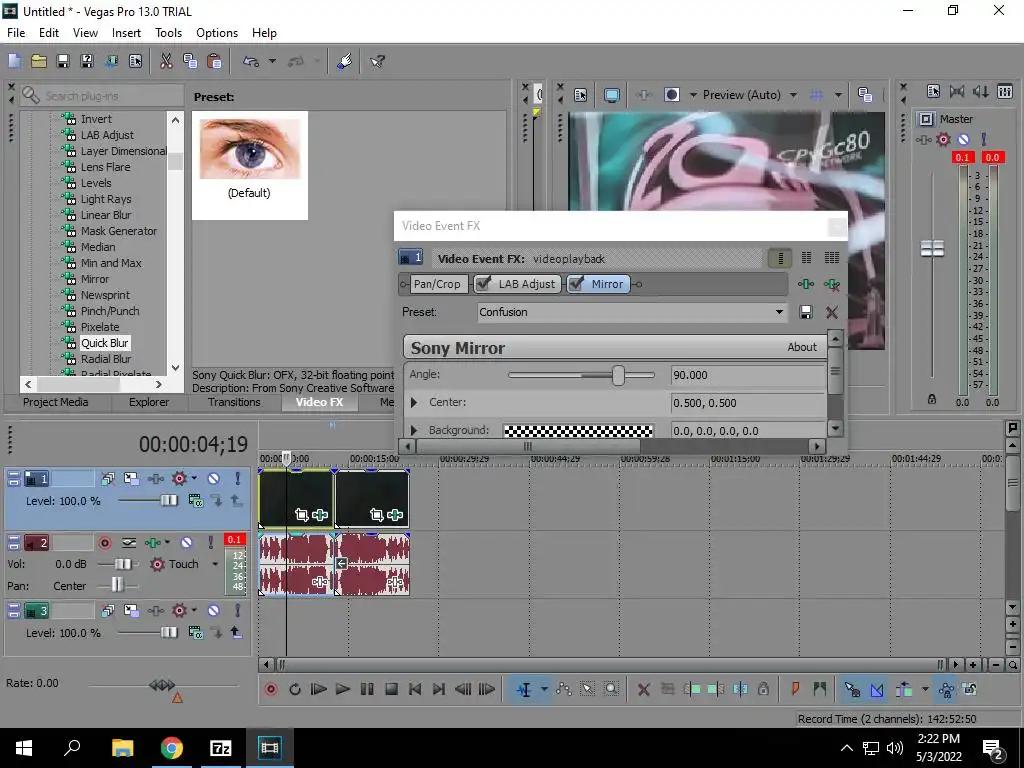Click Copy Snapshot to Clipboard icon in preview
Viewport: 1024px width, 768px height.
pos(865,95)
